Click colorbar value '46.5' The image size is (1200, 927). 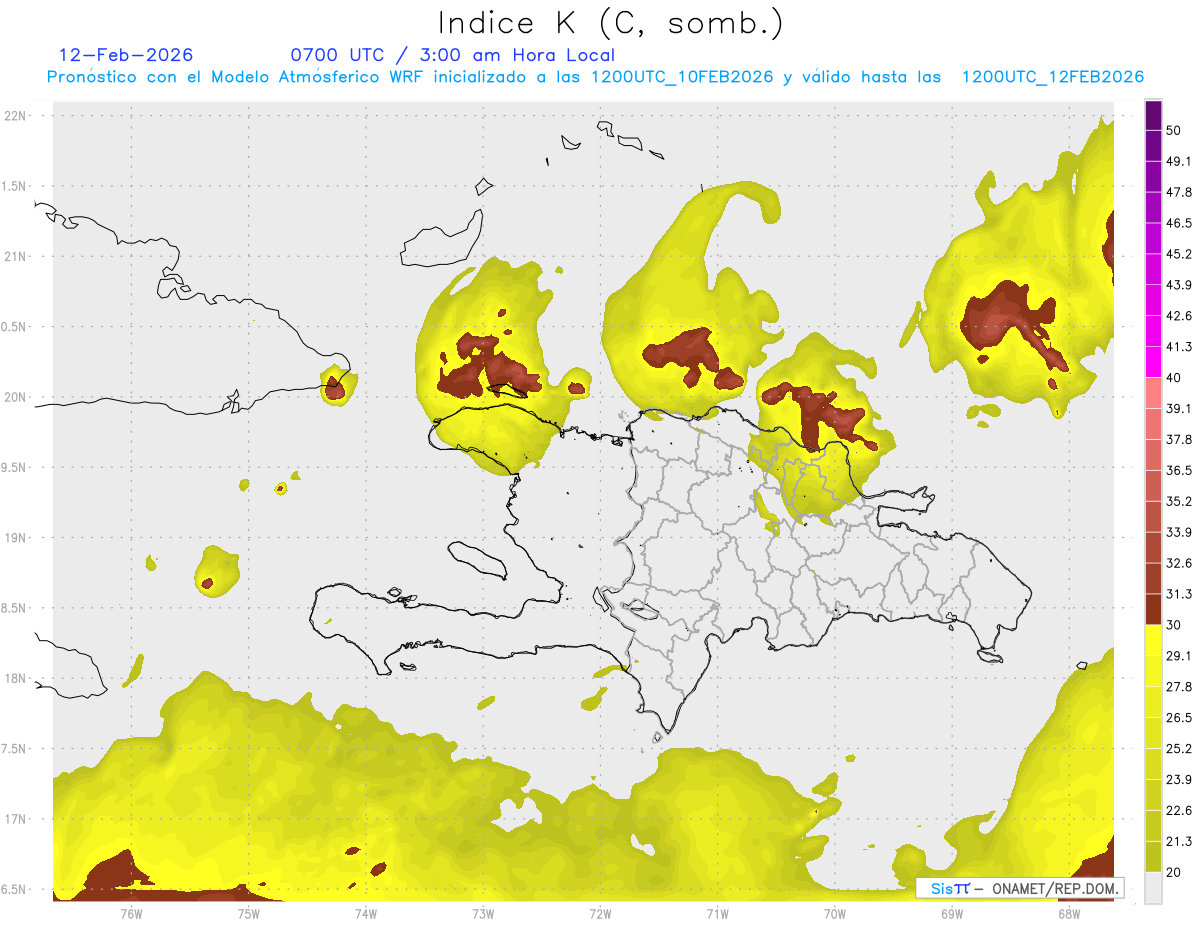[x=1179, y=223]
